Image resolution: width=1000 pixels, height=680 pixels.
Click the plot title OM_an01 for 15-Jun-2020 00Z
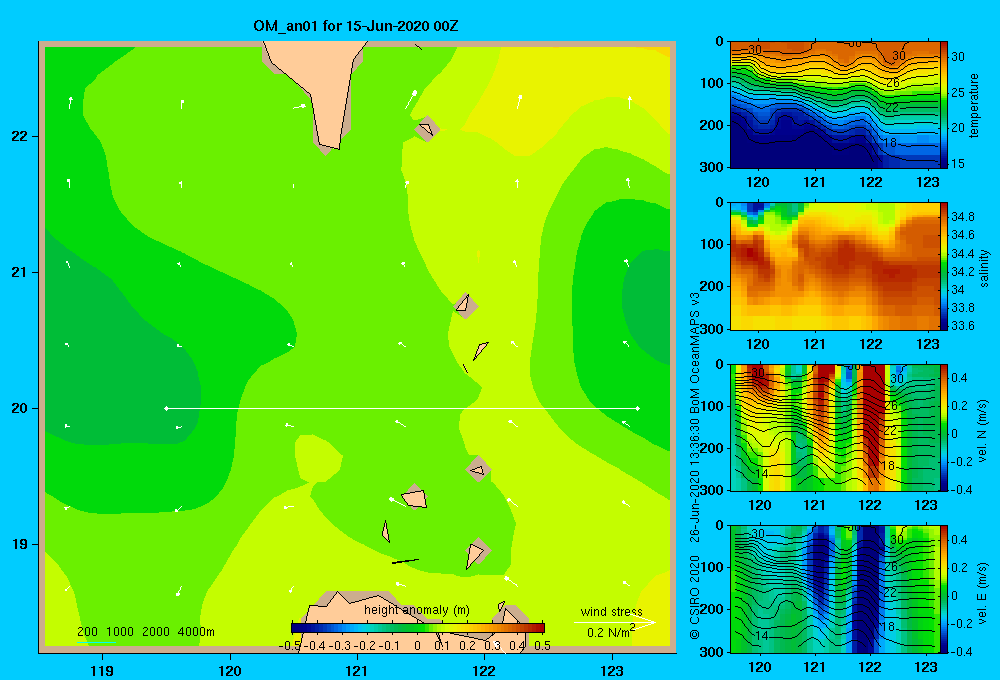point(355,26)
